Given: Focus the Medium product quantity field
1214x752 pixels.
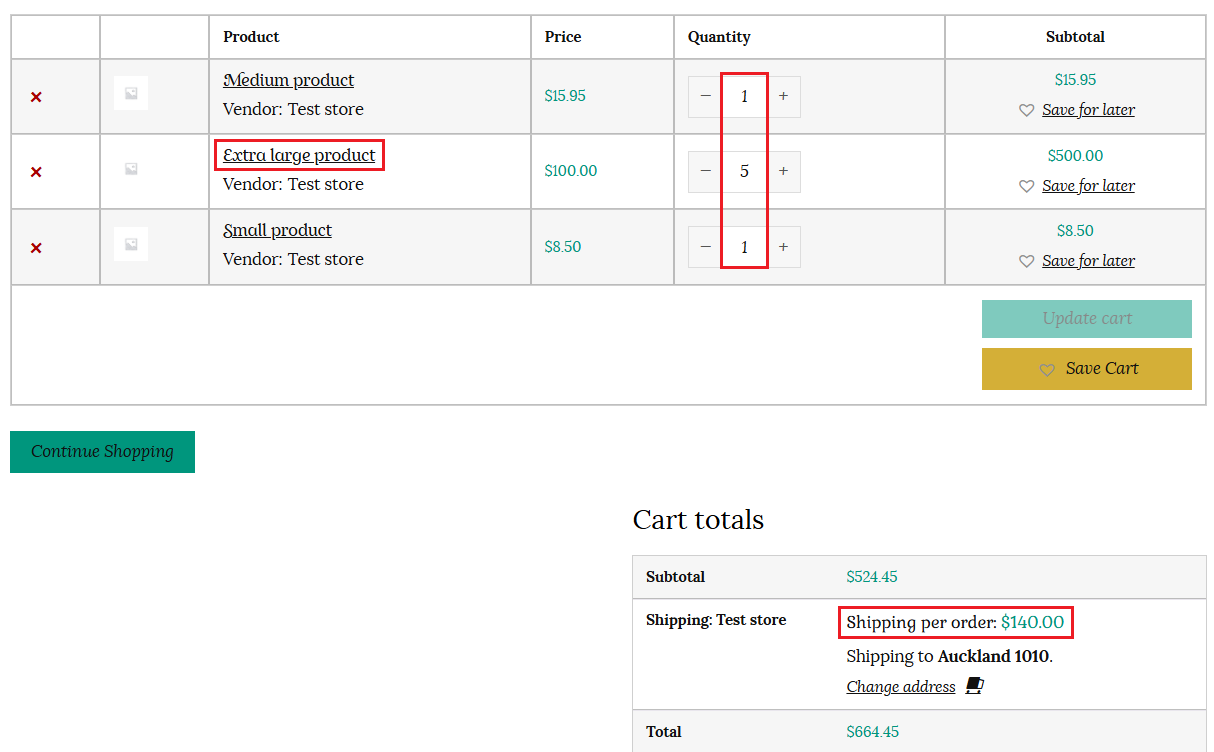Looking at the screenshot, I should 744,96.
